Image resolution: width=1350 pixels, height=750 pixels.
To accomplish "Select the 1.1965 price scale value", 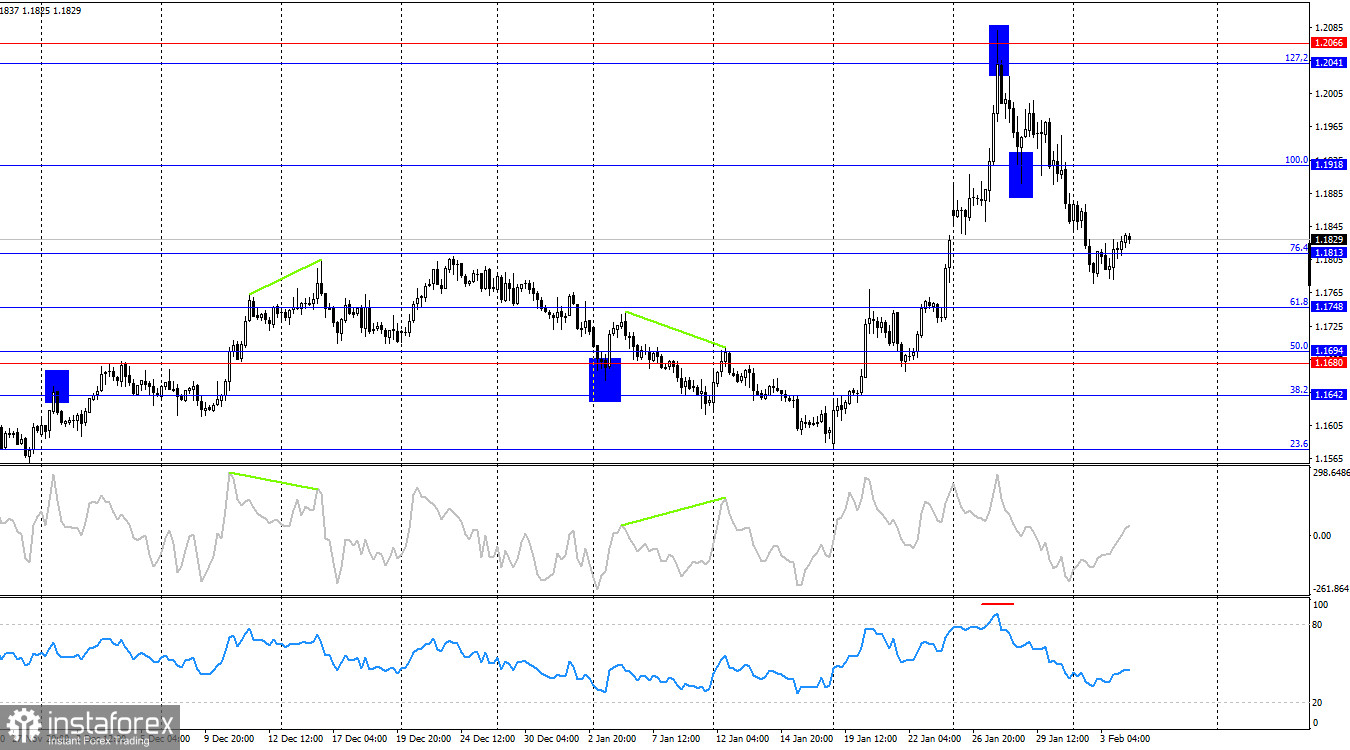I will pyautogui.click(x=1329, y=127).
